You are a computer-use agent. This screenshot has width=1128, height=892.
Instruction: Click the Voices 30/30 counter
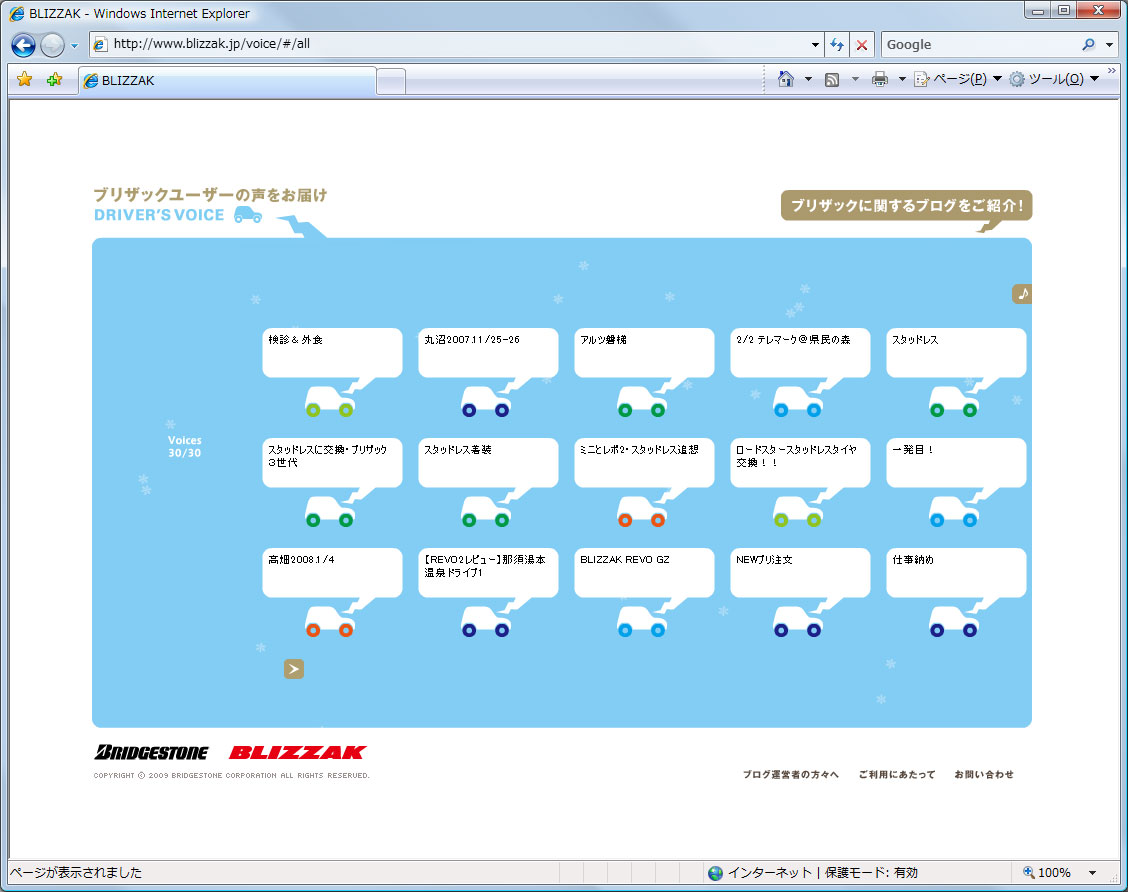[185, 447]
